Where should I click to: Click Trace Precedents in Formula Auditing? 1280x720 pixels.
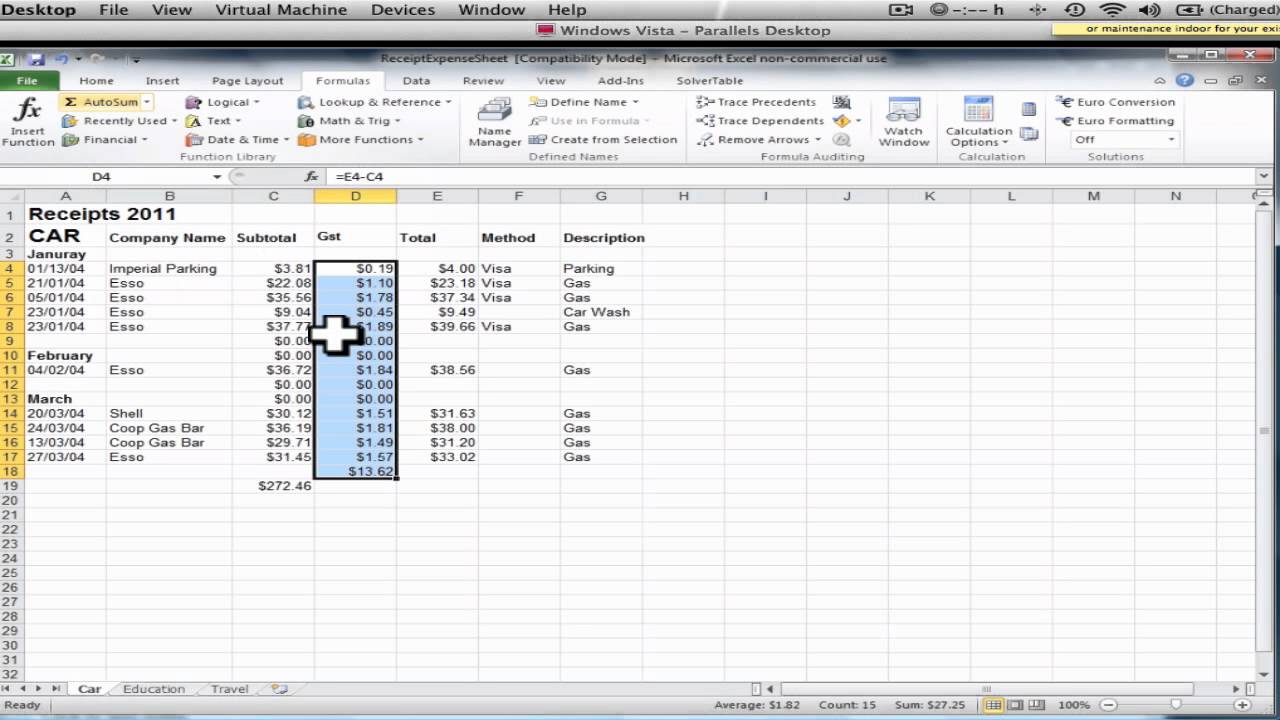pos(757,102)
